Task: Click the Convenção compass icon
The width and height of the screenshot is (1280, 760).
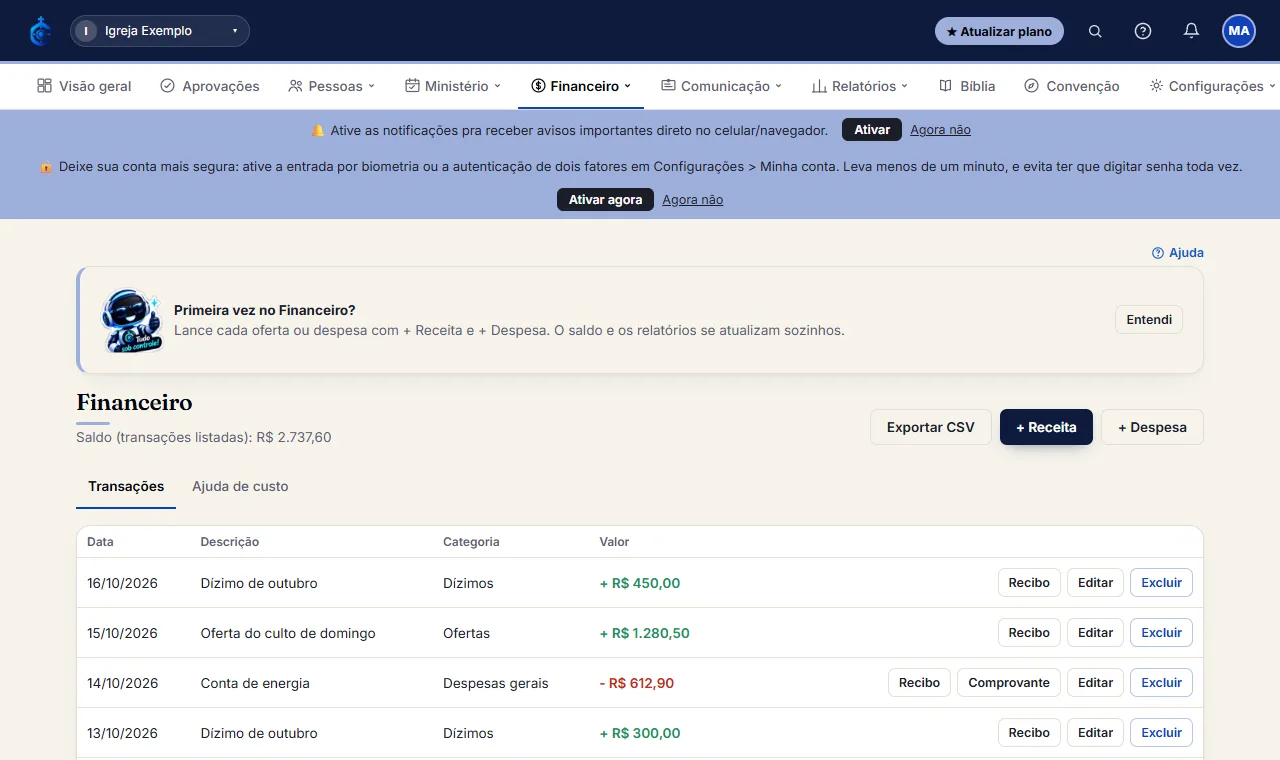Action: (x=1032, y=86)
